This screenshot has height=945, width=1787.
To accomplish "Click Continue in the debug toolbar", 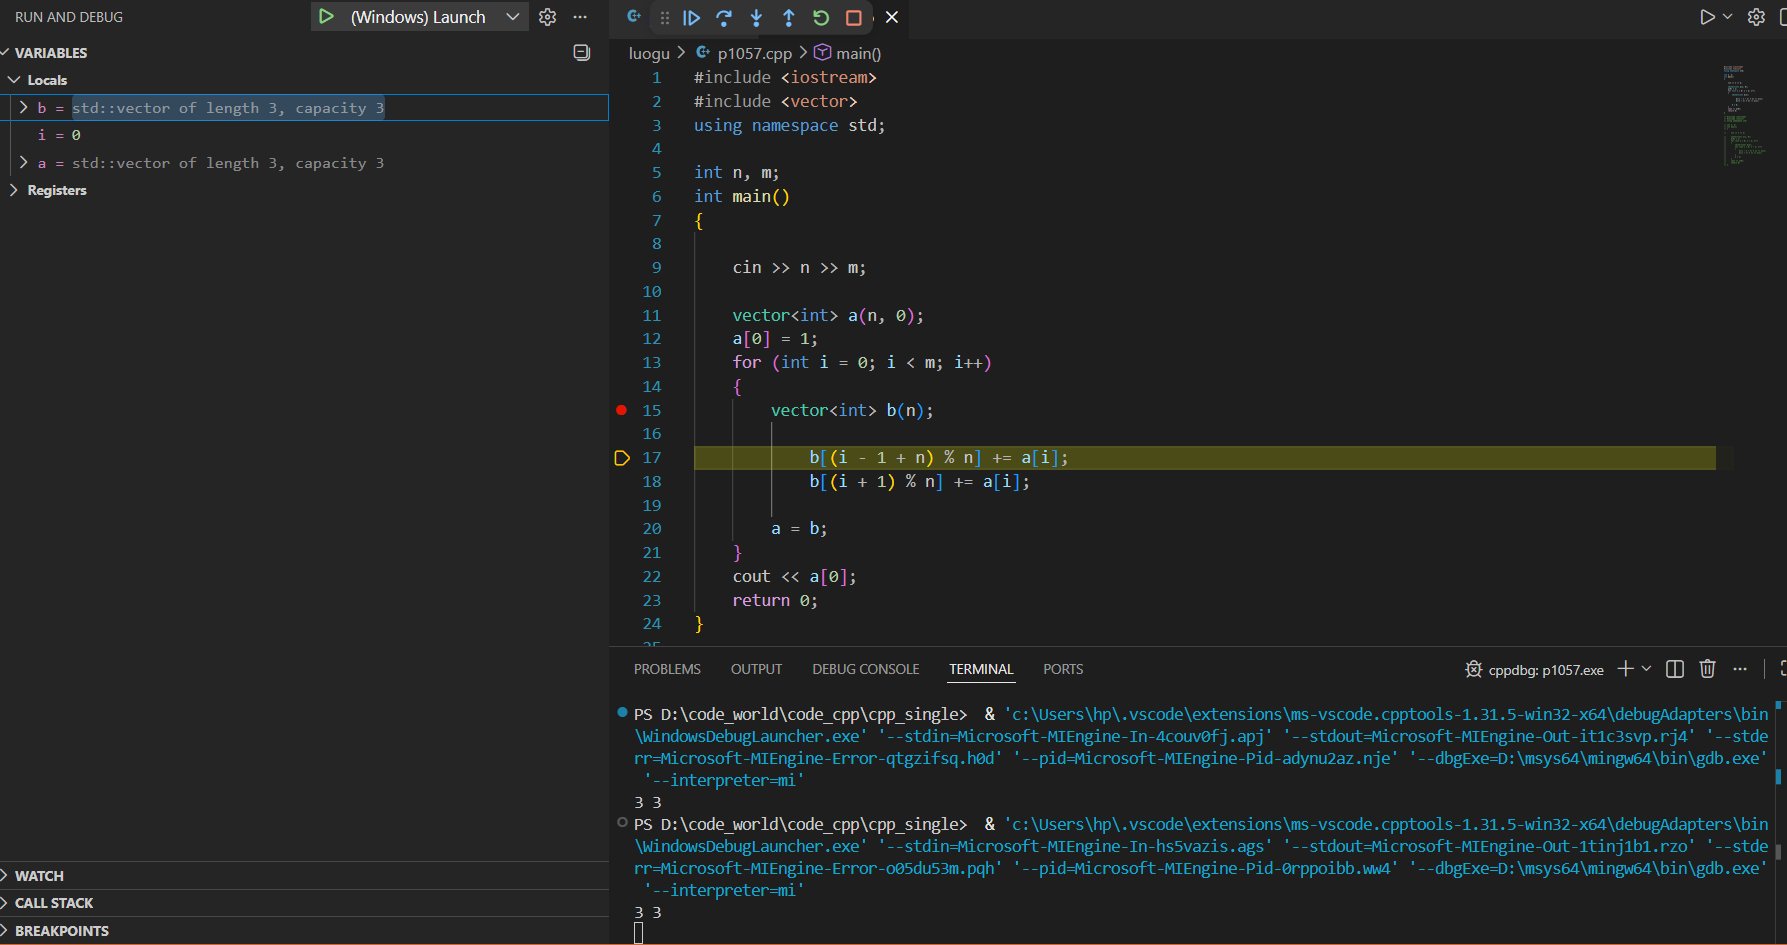I will 691,17.
